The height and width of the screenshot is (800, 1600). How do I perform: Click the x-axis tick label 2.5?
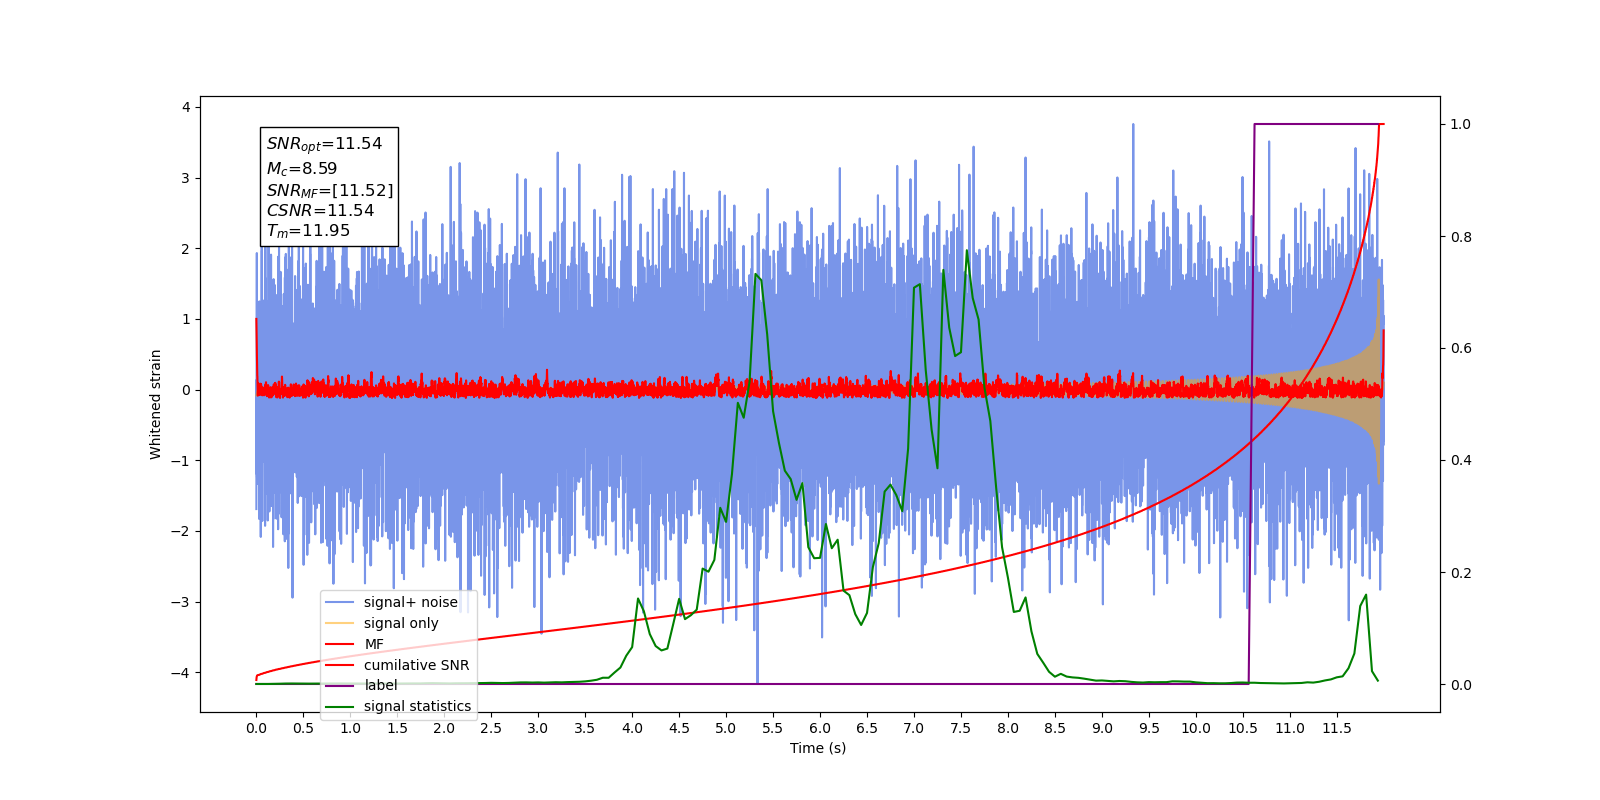(x=491, y=728)
